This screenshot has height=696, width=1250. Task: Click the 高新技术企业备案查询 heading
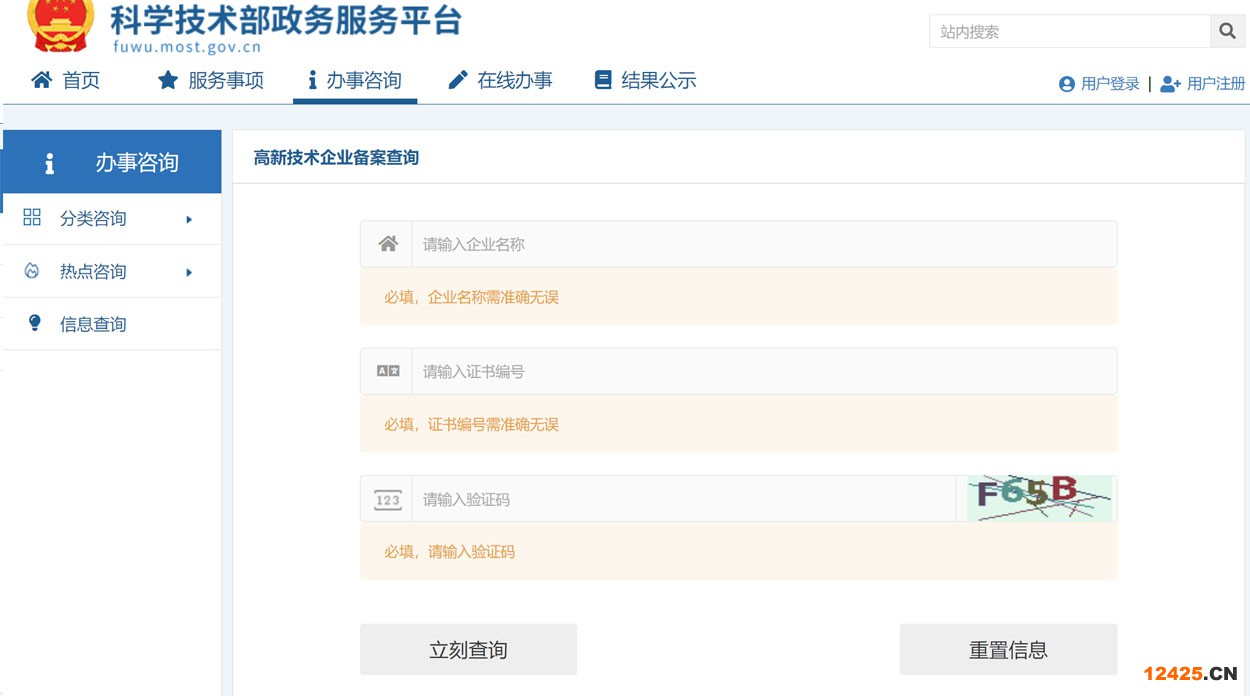click(336, 157)
